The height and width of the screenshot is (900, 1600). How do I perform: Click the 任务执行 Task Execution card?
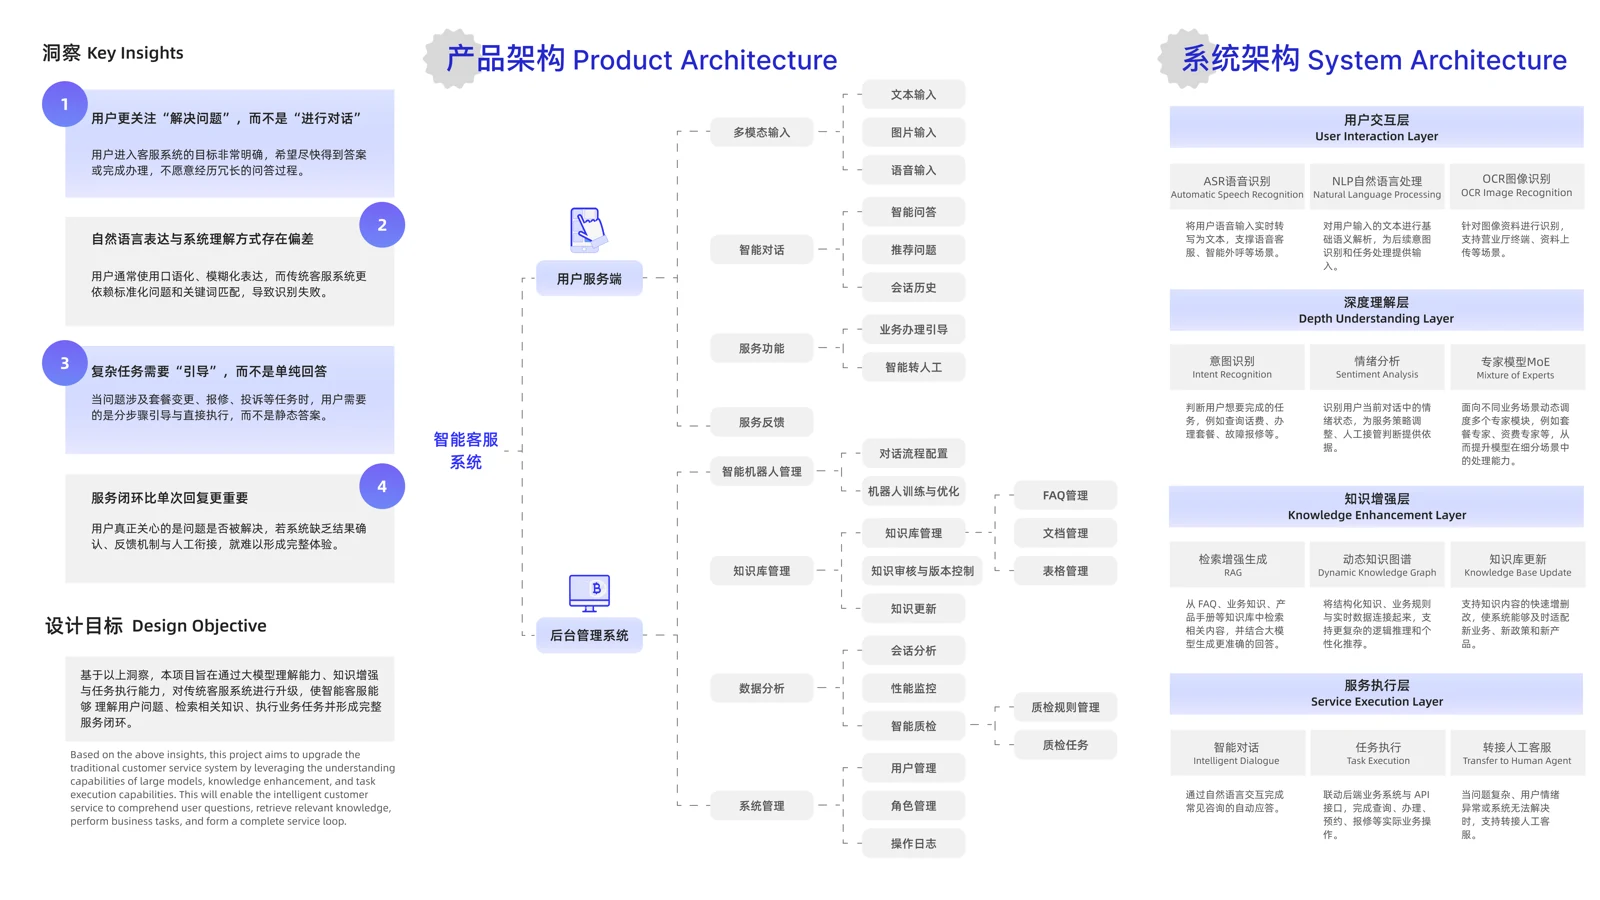pyautogui.click(x=1377, y=753)
